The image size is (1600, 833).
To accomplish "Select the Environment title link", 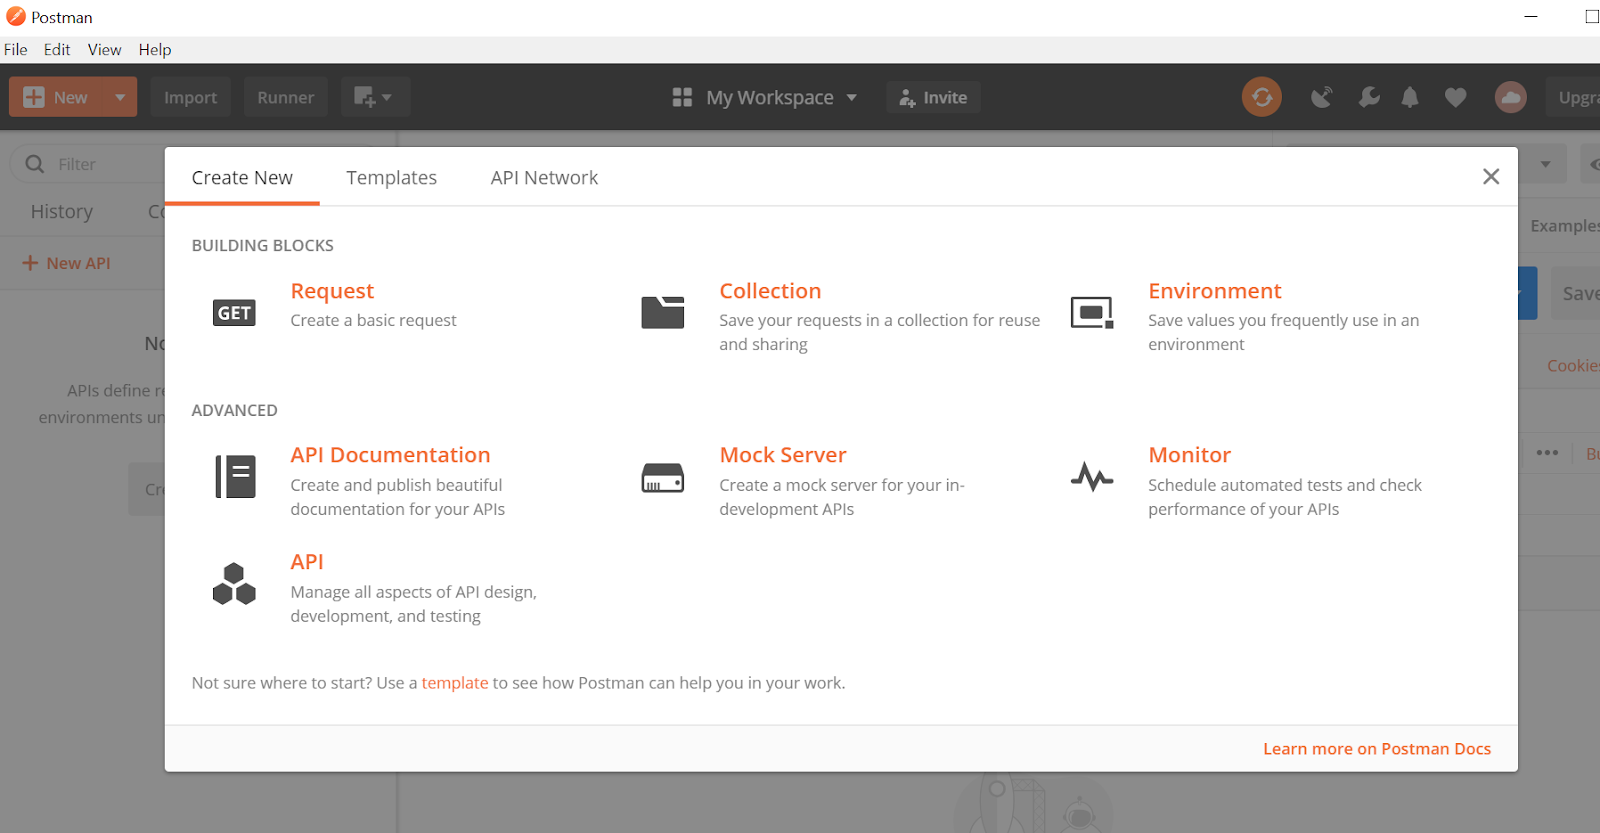I will 1214,291.
